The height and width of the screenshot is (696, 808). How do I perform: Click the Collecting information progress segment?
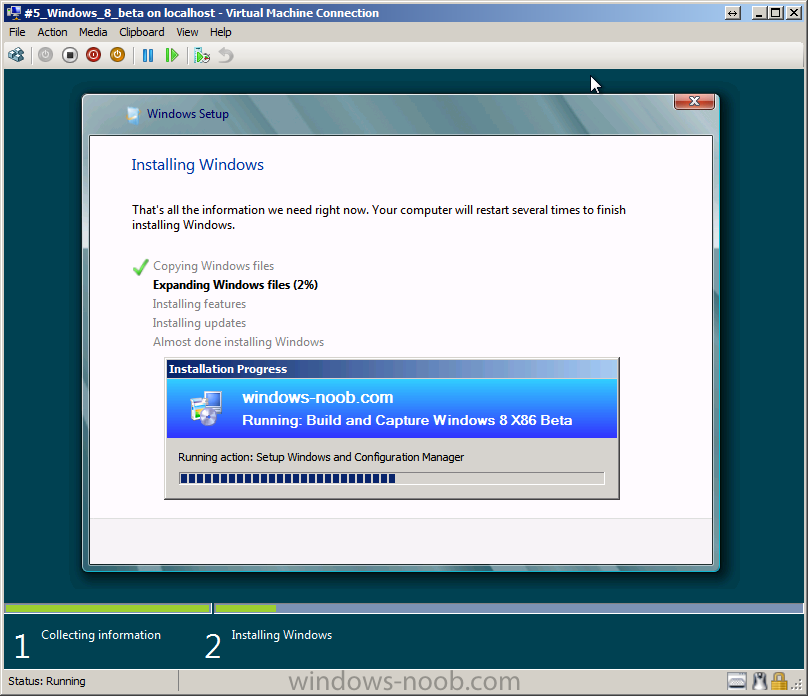pyautogui.click(x=108, y=608)
